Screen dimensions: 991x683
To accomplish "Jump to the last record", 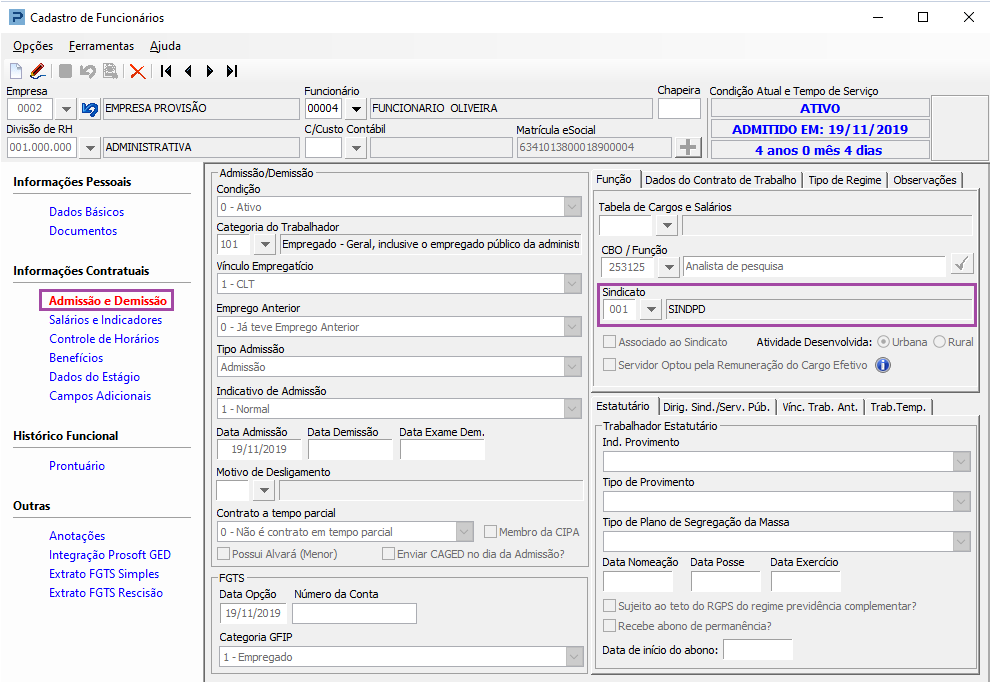I will (x=232, y=71).
